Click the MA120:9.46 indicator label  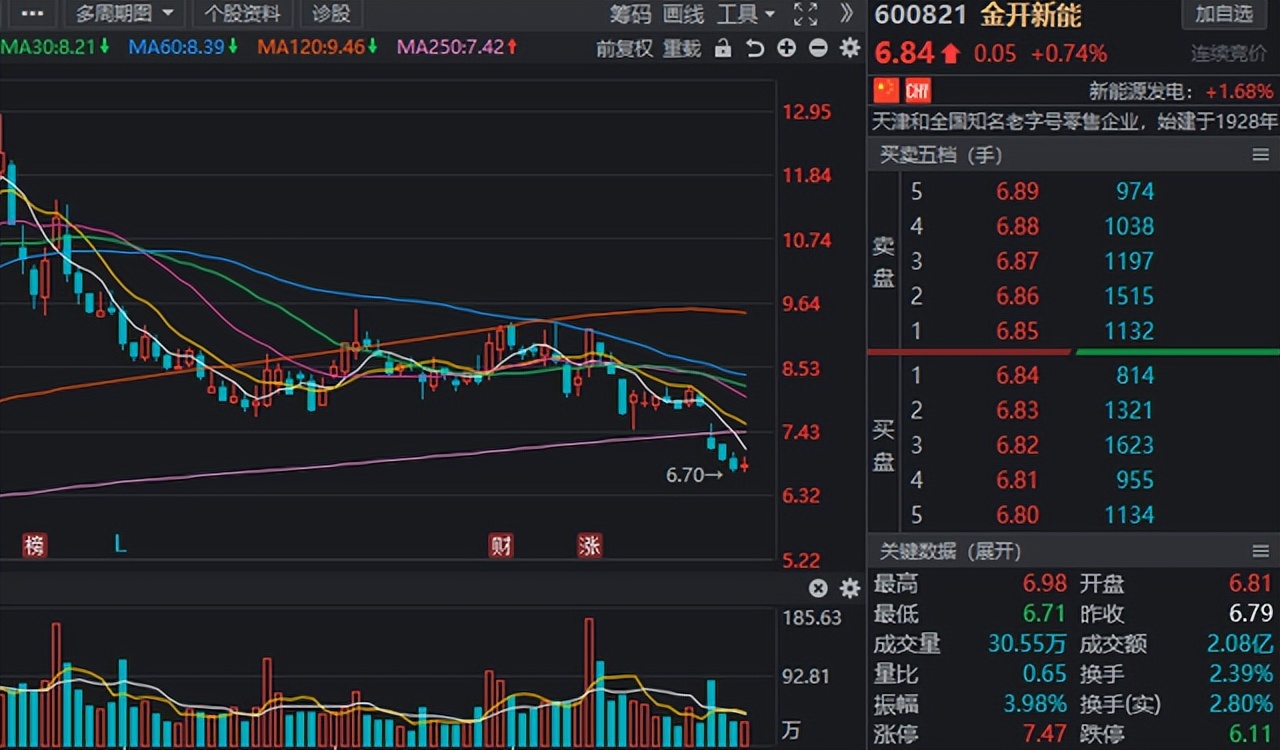point(318,47)
